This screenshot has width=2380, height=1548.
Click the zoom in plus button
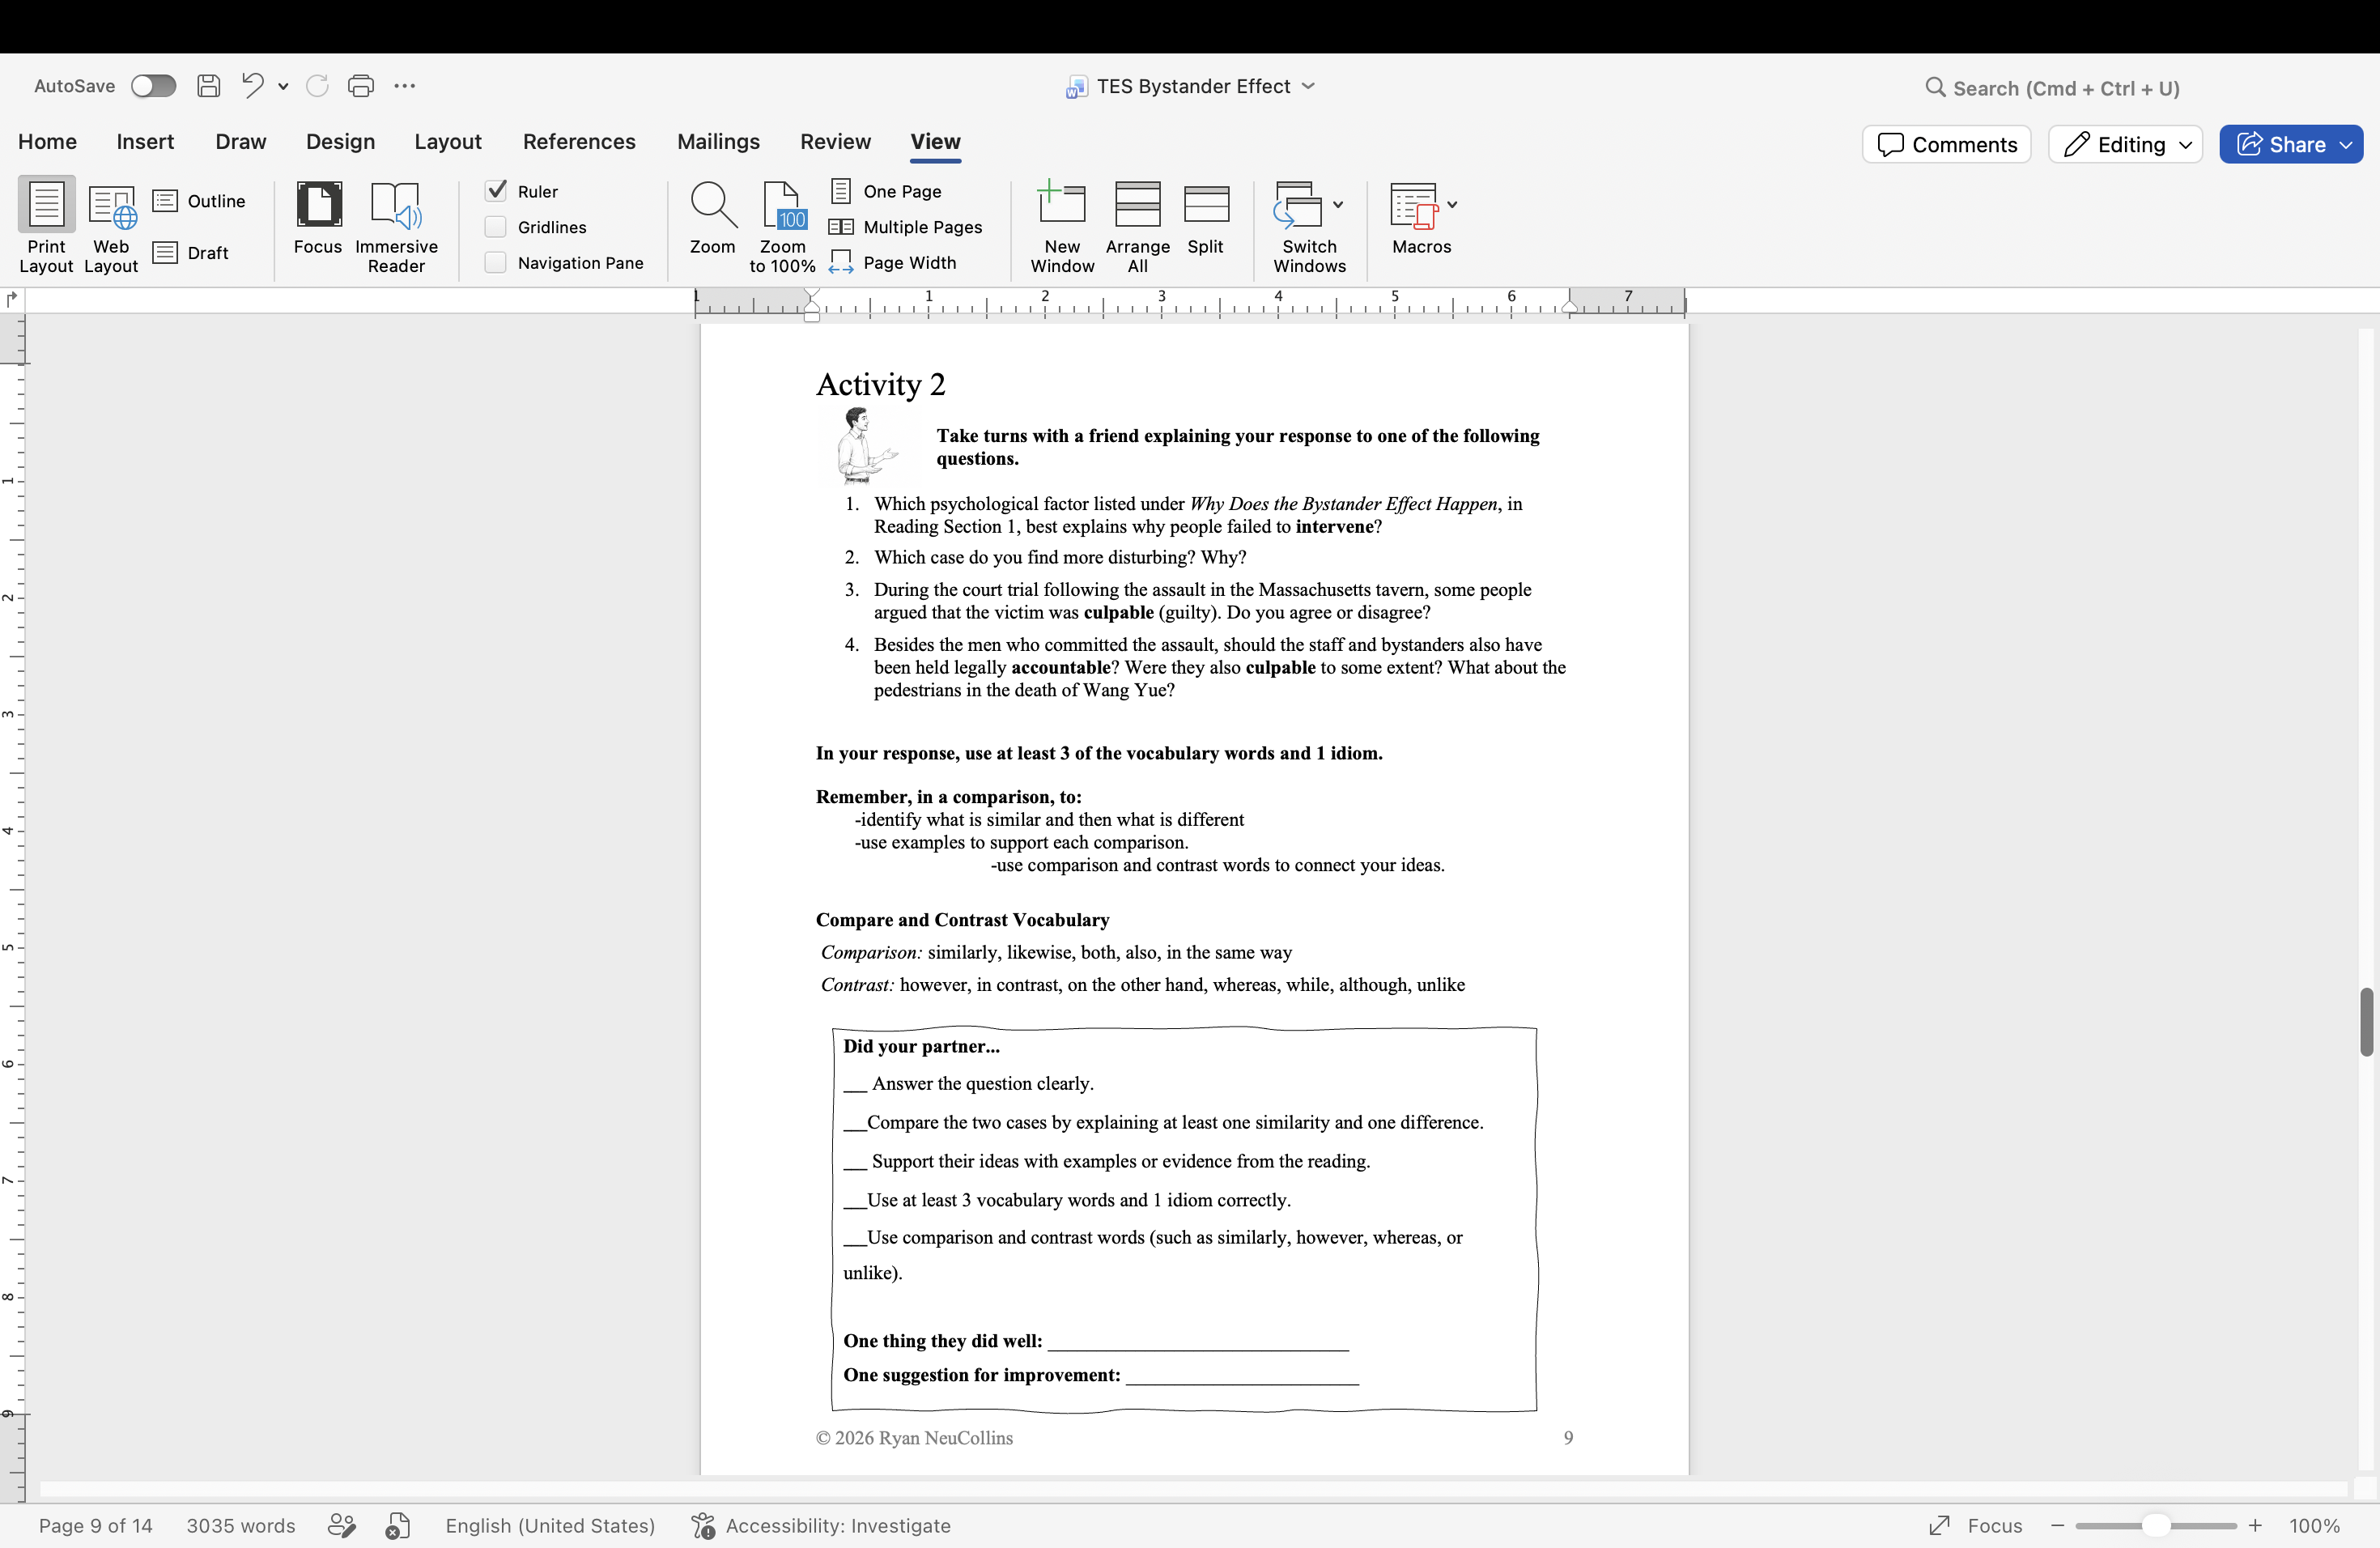(x=2255, y=1526)
